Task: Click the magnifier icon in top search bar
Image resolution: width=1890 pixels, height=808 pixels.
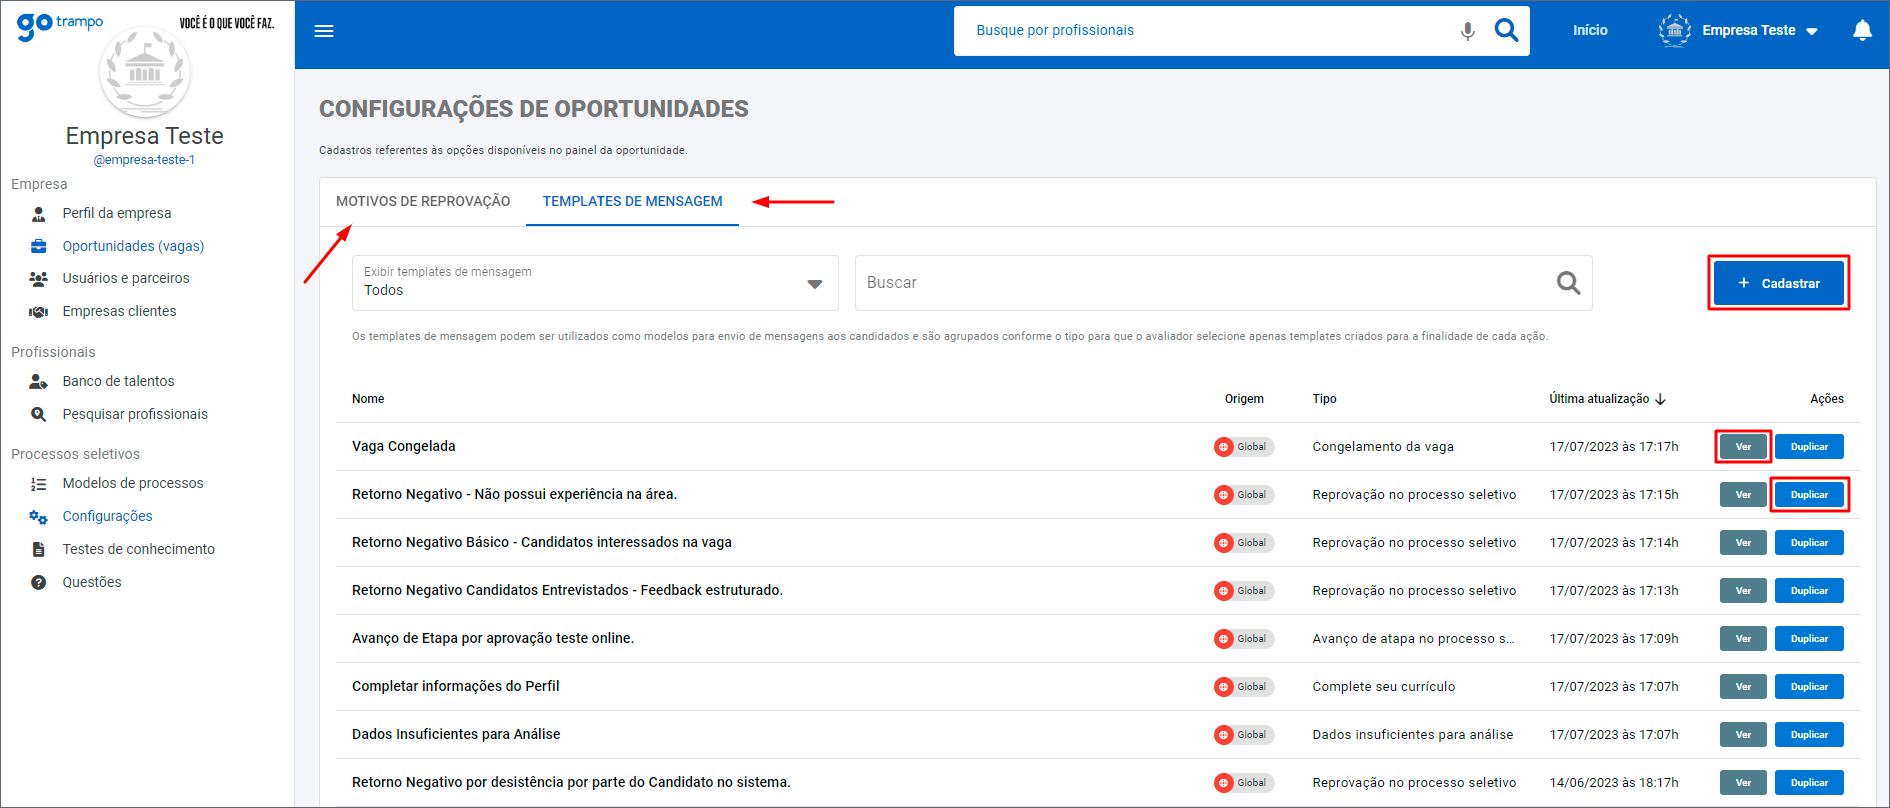Action: click(x=1506, y=31)
